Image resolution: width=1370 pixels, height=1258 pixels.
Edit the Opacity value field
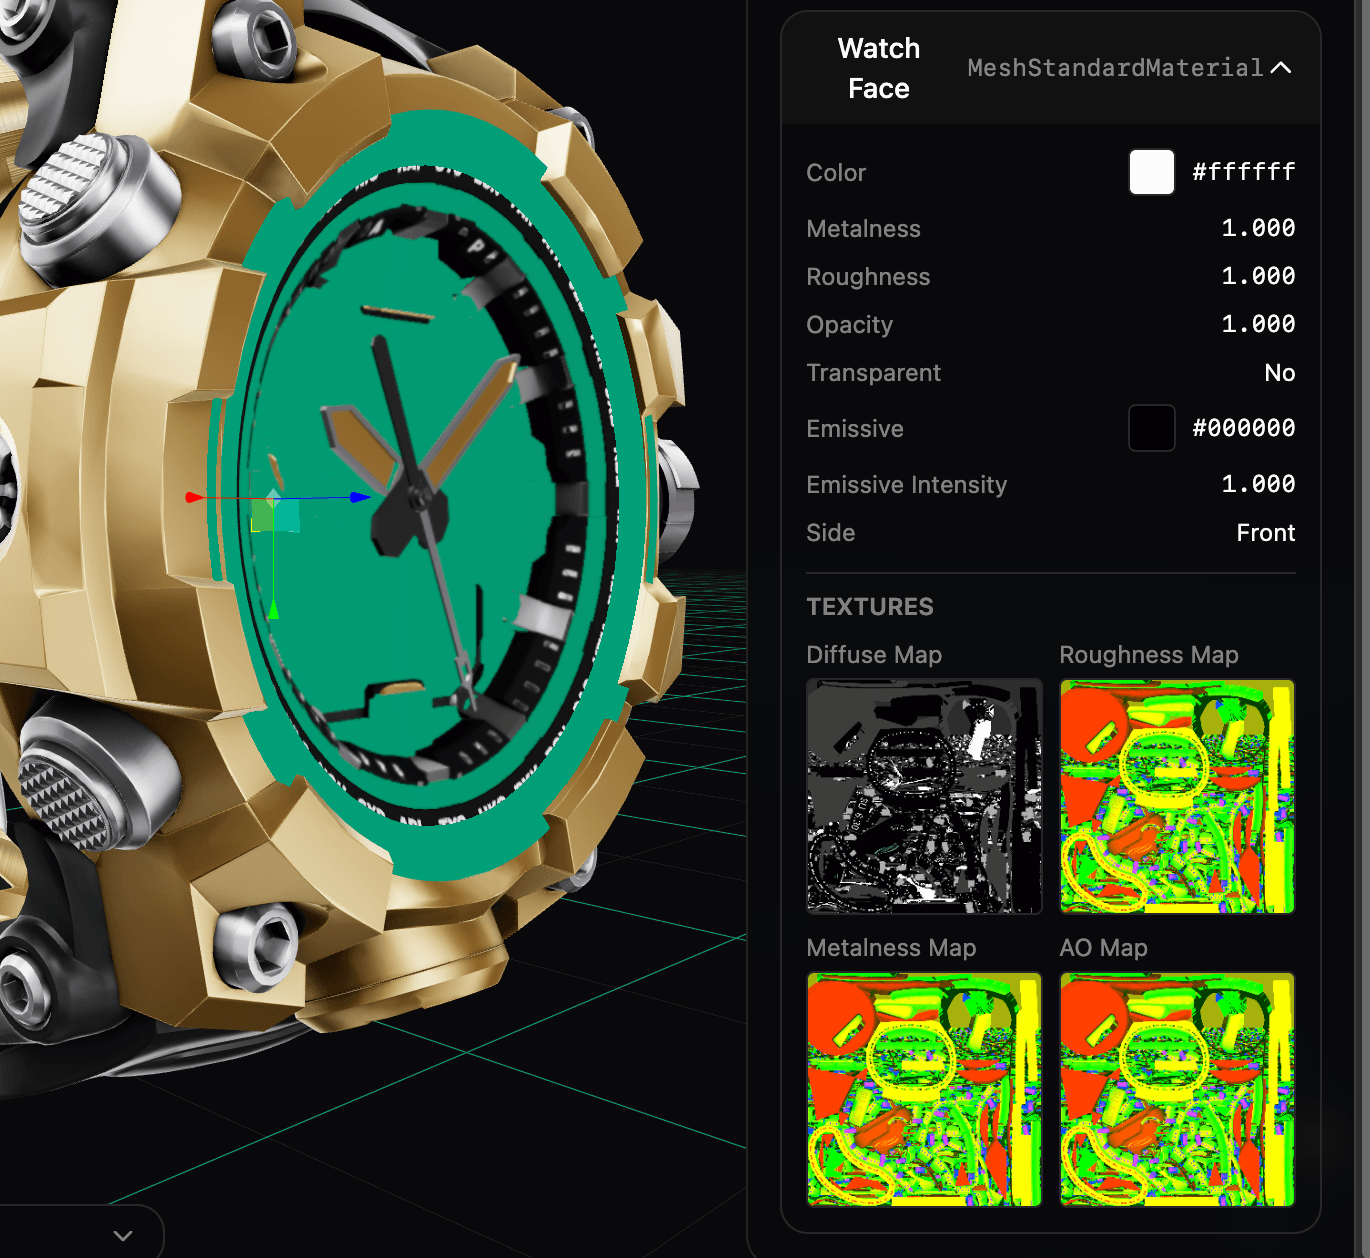pos(1258,324)
